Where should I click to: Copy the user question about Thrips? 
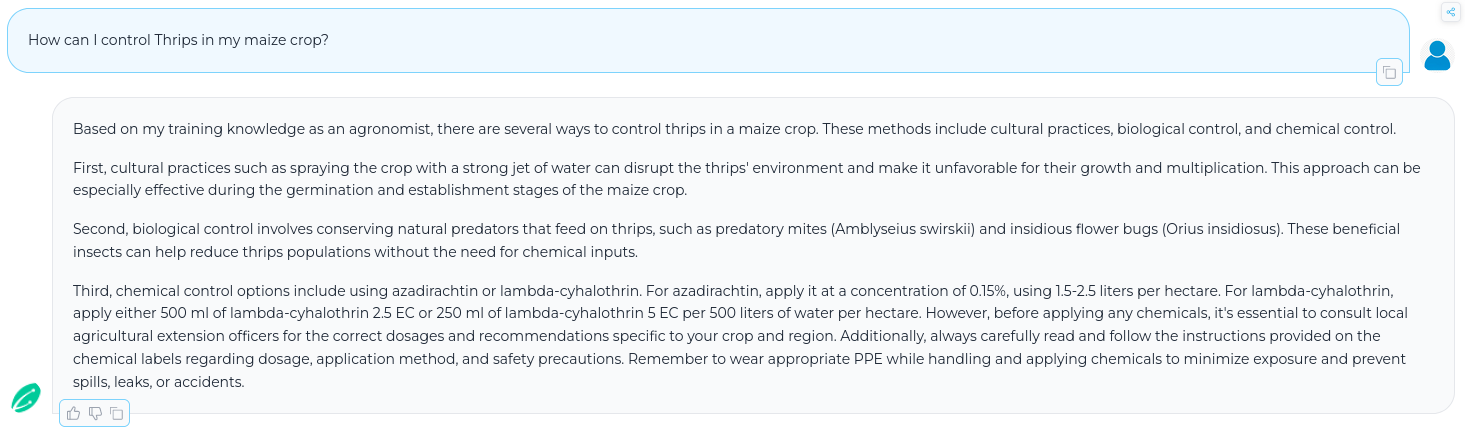point(1389,72)
